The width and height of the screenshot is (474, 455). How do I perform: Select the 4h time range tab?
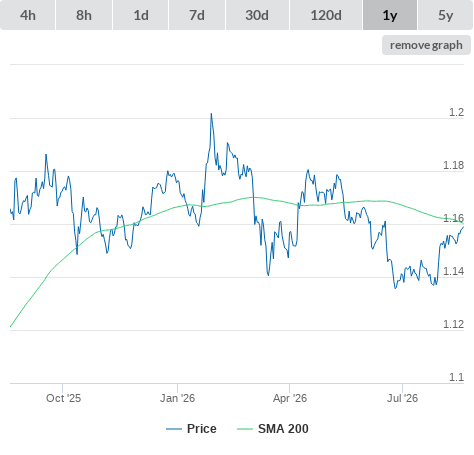28,15
